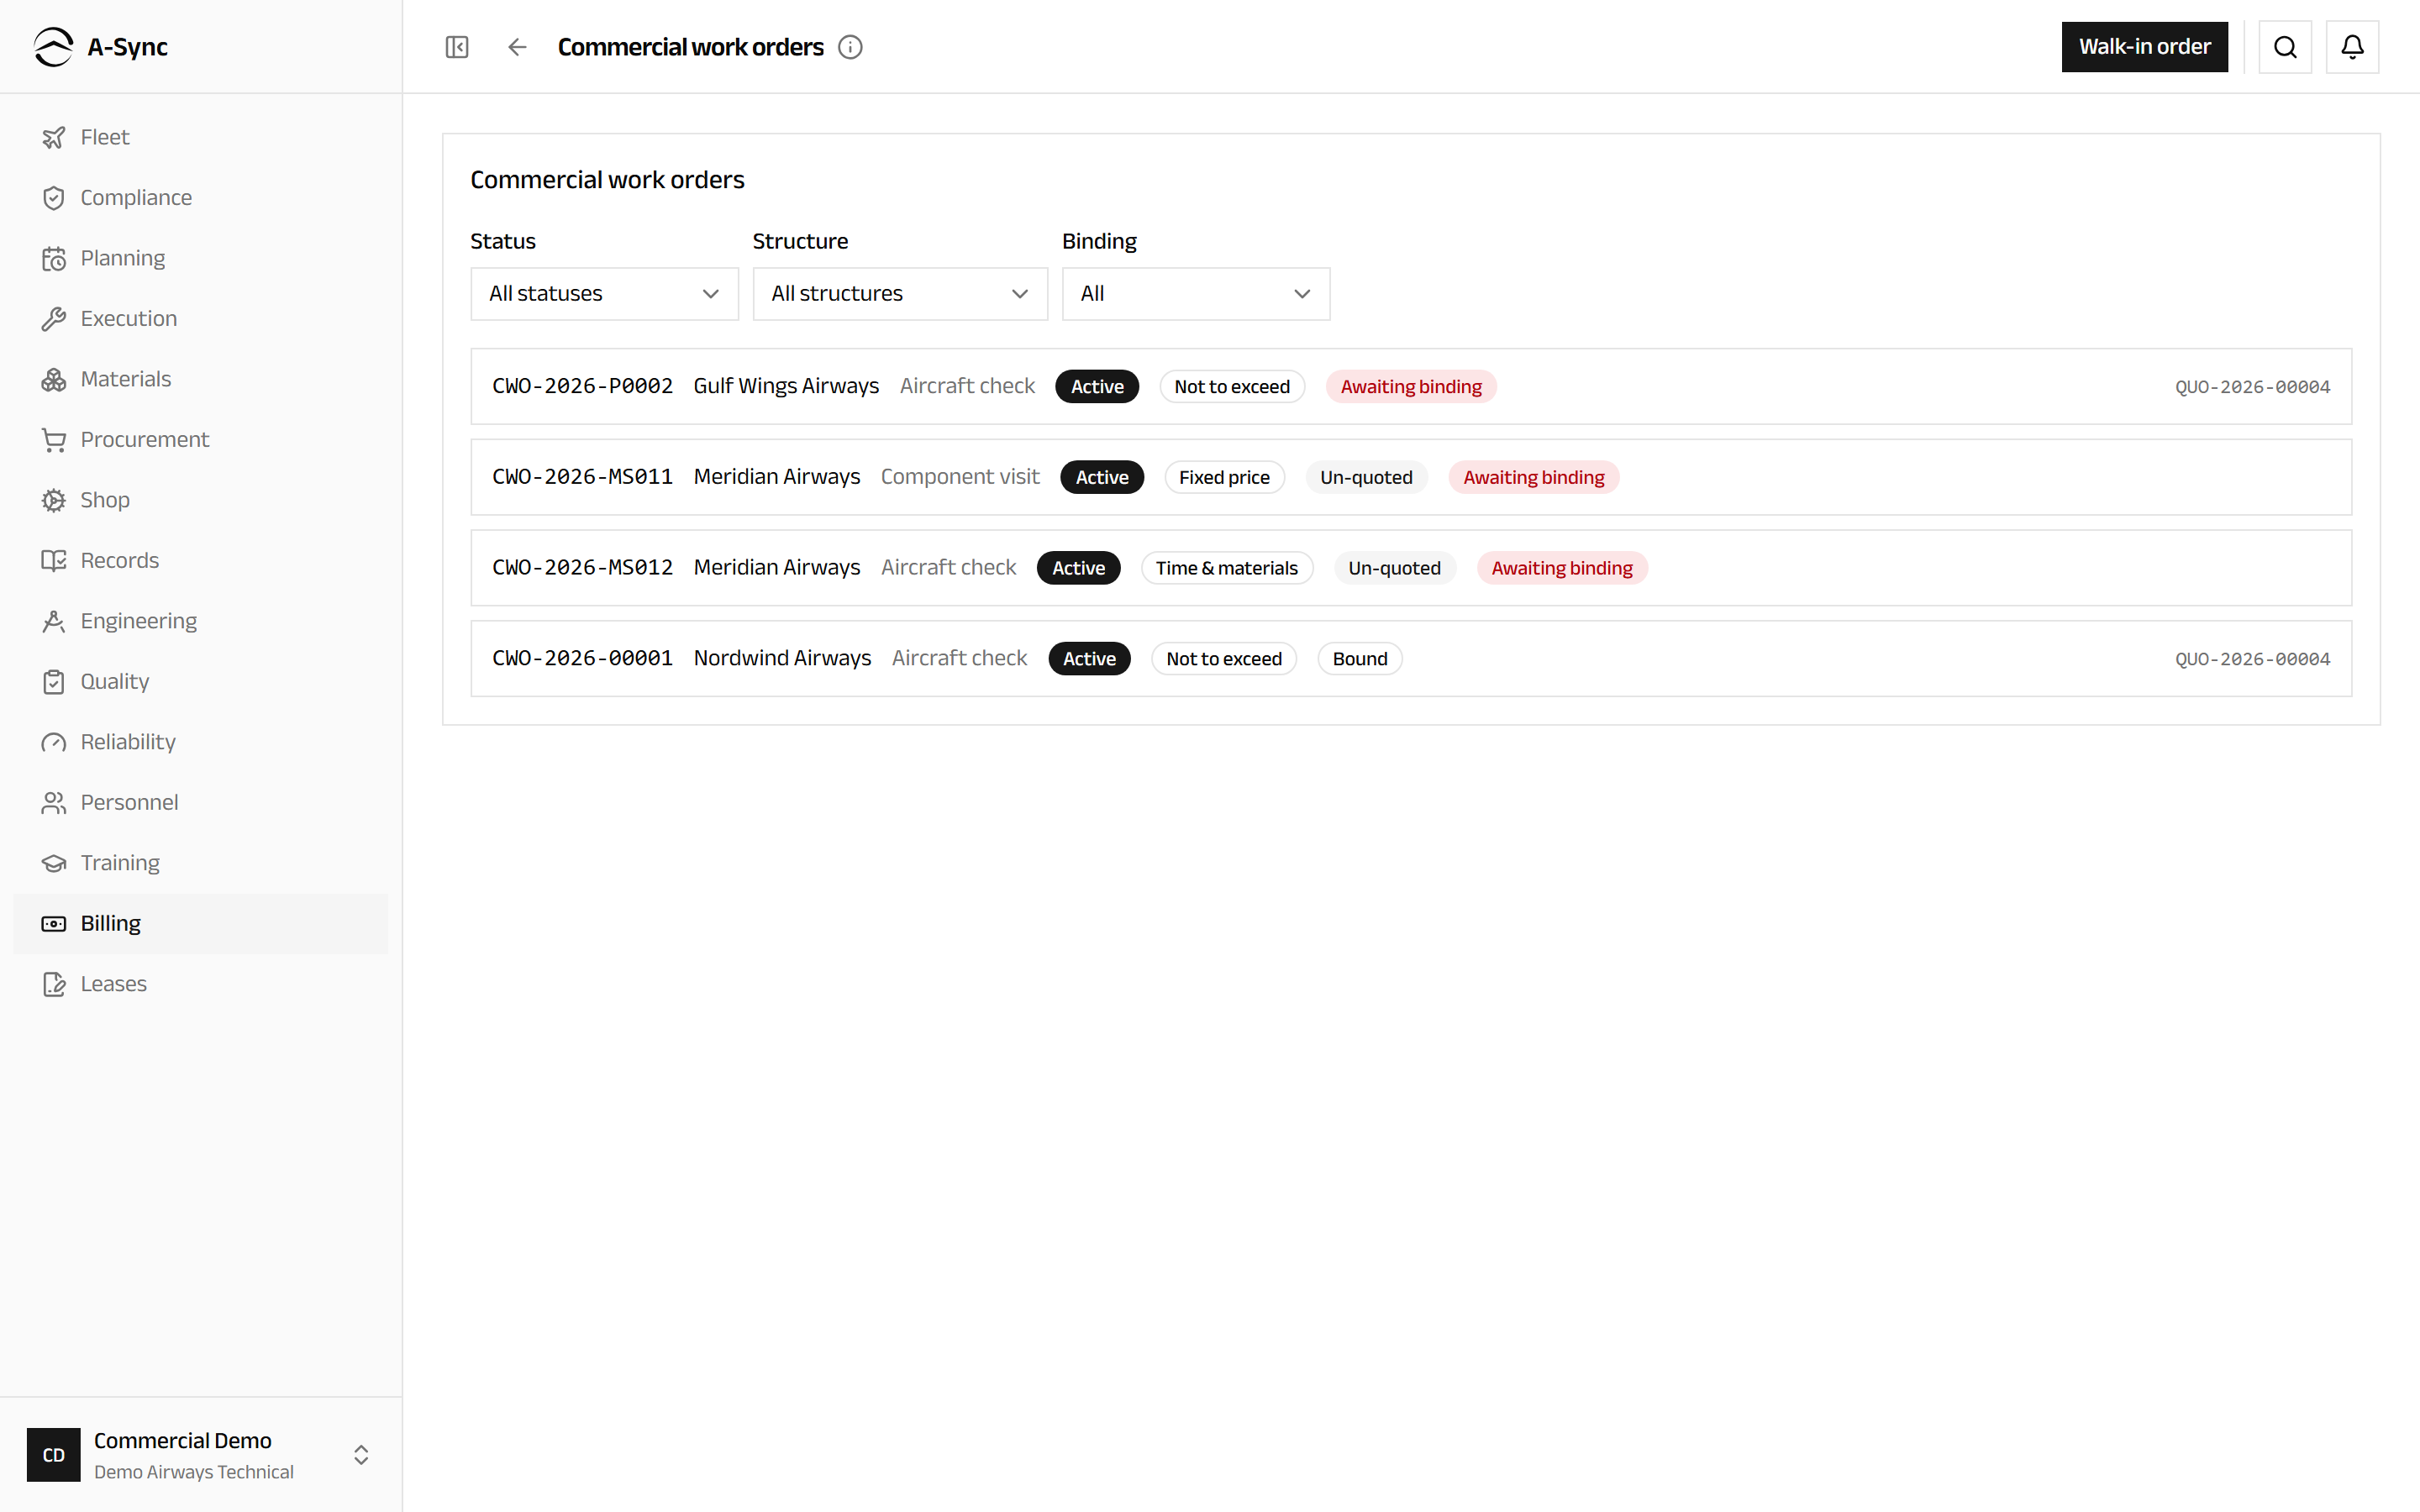Click QUO-2026-00004 in Gulf Wings row
The height and width of the screenshot is (1512, 2420).
[2252, 387]
